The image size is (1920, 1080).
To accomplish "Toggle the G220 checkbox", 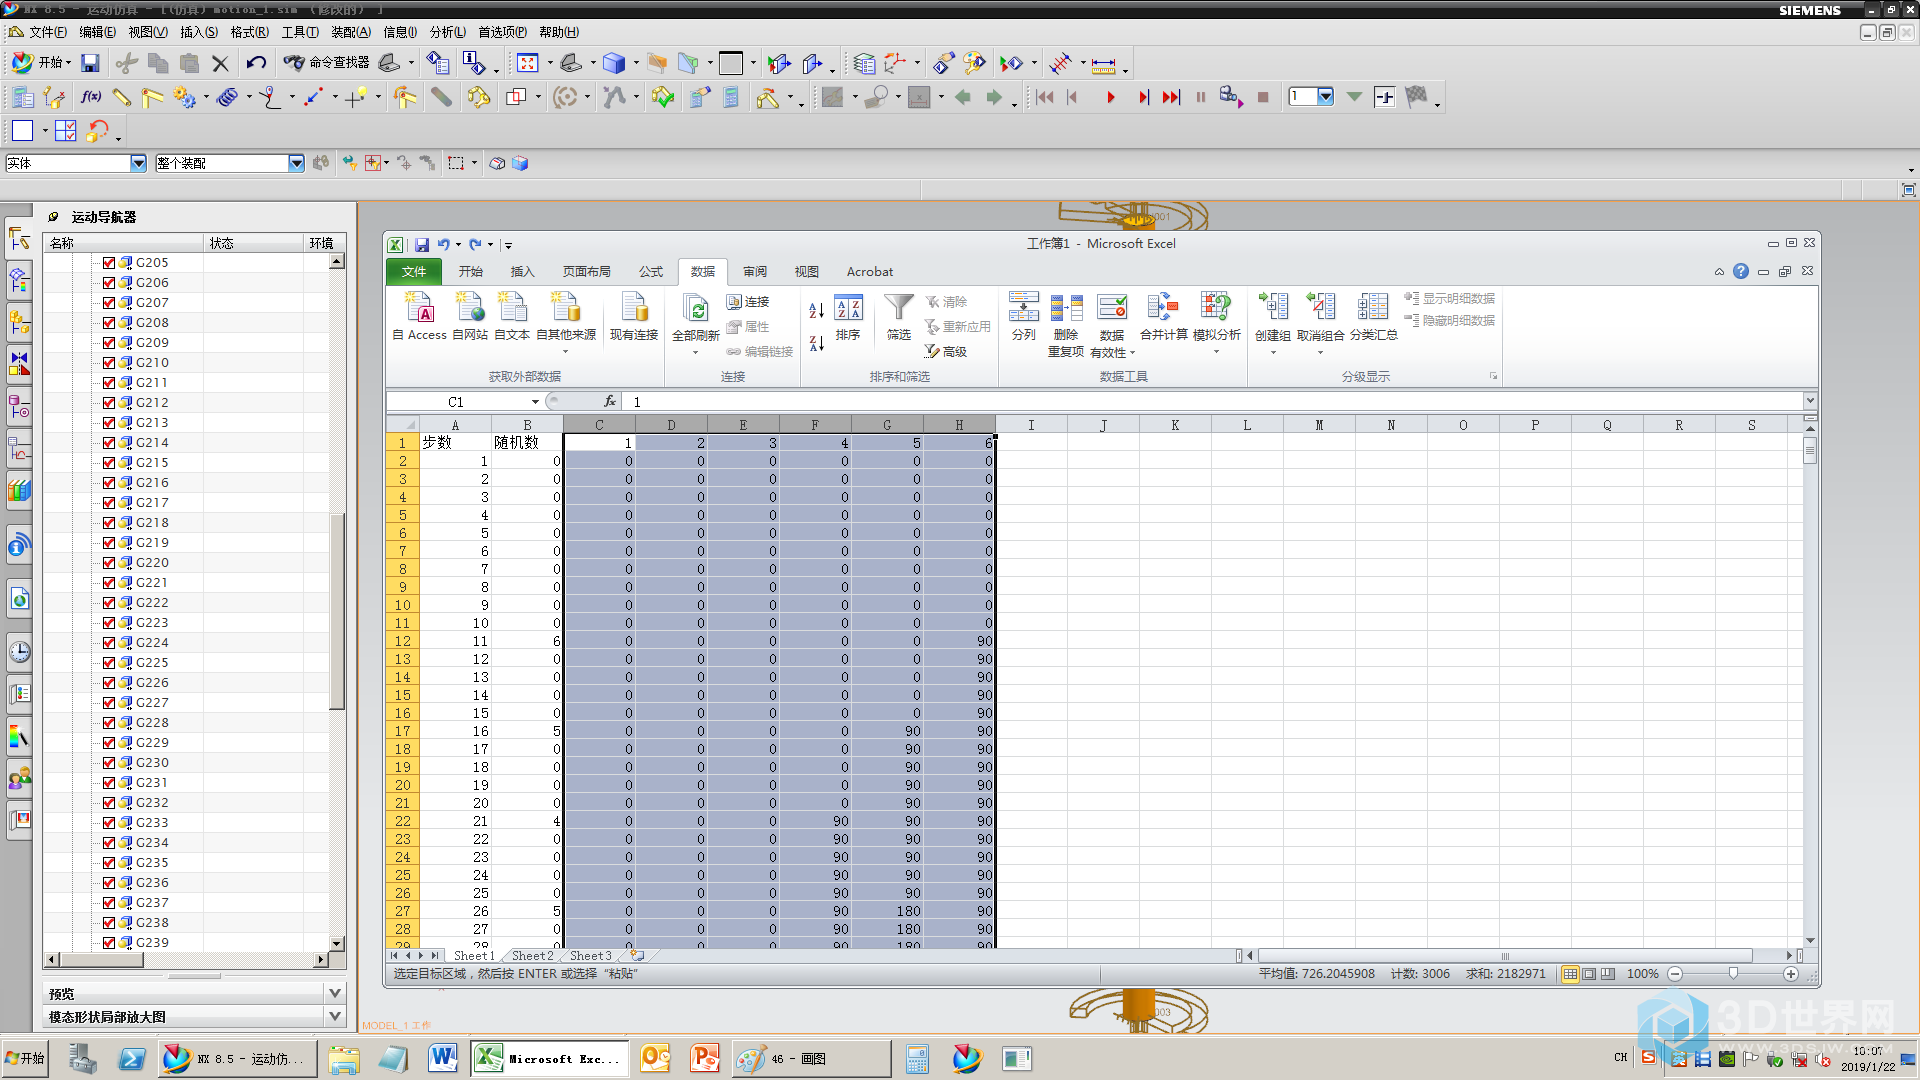I will (109, 563).
